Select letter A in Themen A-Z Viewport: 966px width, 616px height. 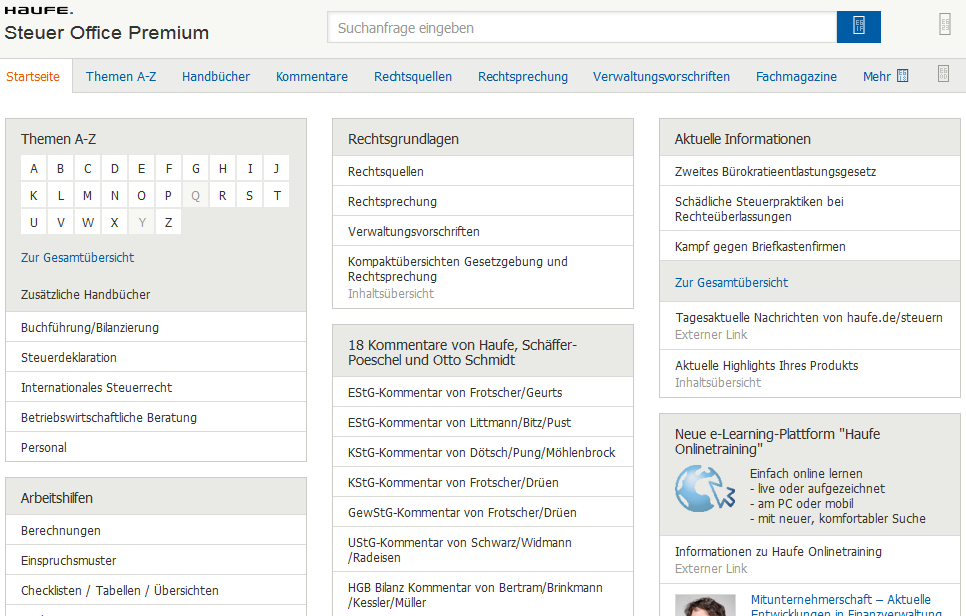34,168
